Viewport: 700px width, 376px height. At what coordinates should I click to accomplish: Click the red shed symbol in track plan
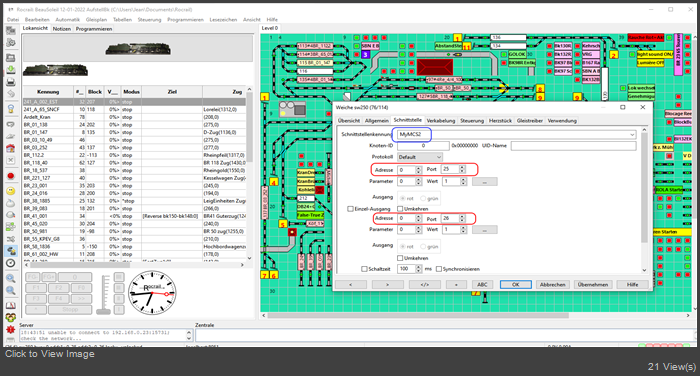coord(435,67)
